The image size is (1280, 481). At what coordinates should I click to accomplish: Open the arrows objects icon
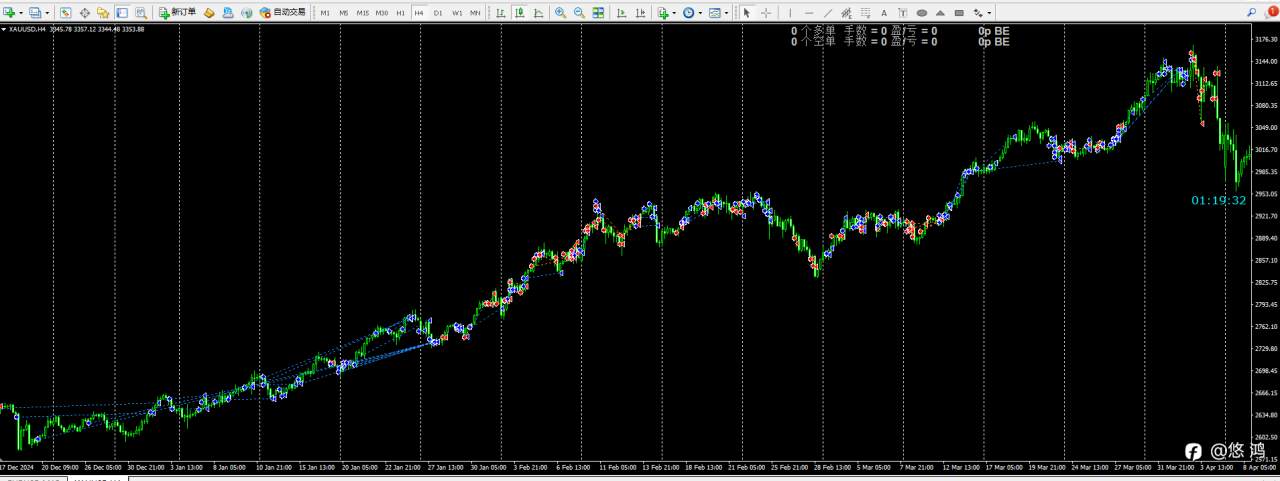978,12
